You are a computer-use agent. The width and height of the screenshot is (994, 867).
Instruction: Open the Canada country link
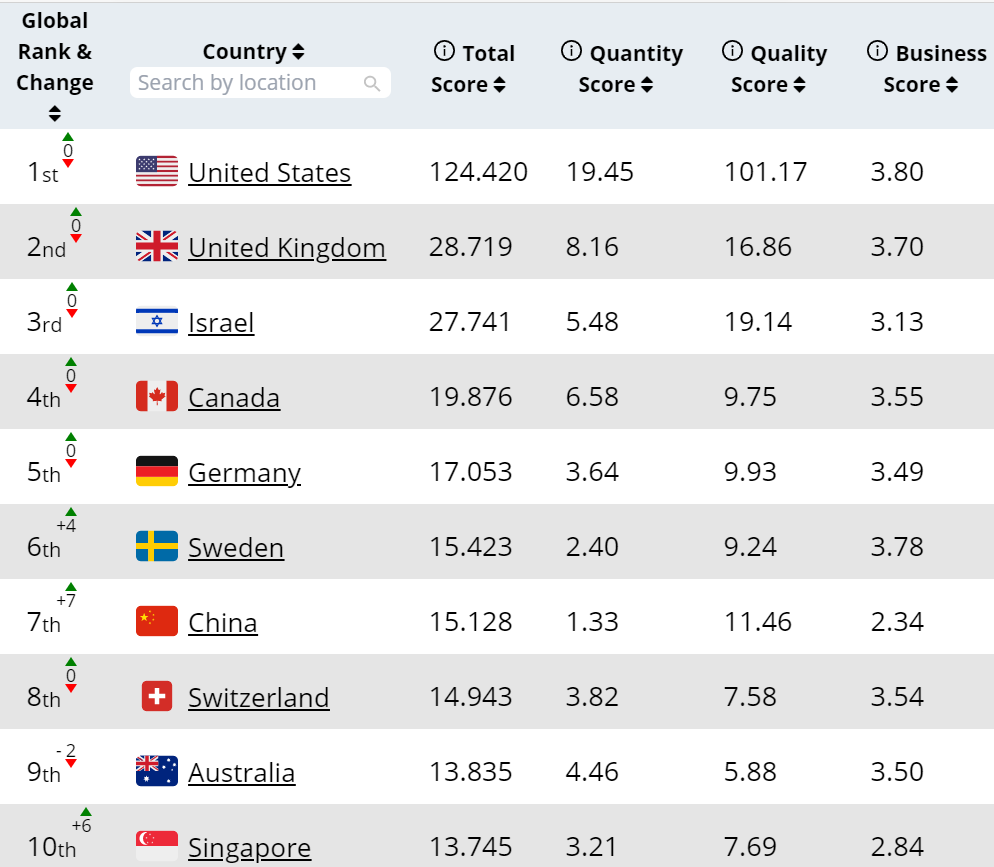234,397
